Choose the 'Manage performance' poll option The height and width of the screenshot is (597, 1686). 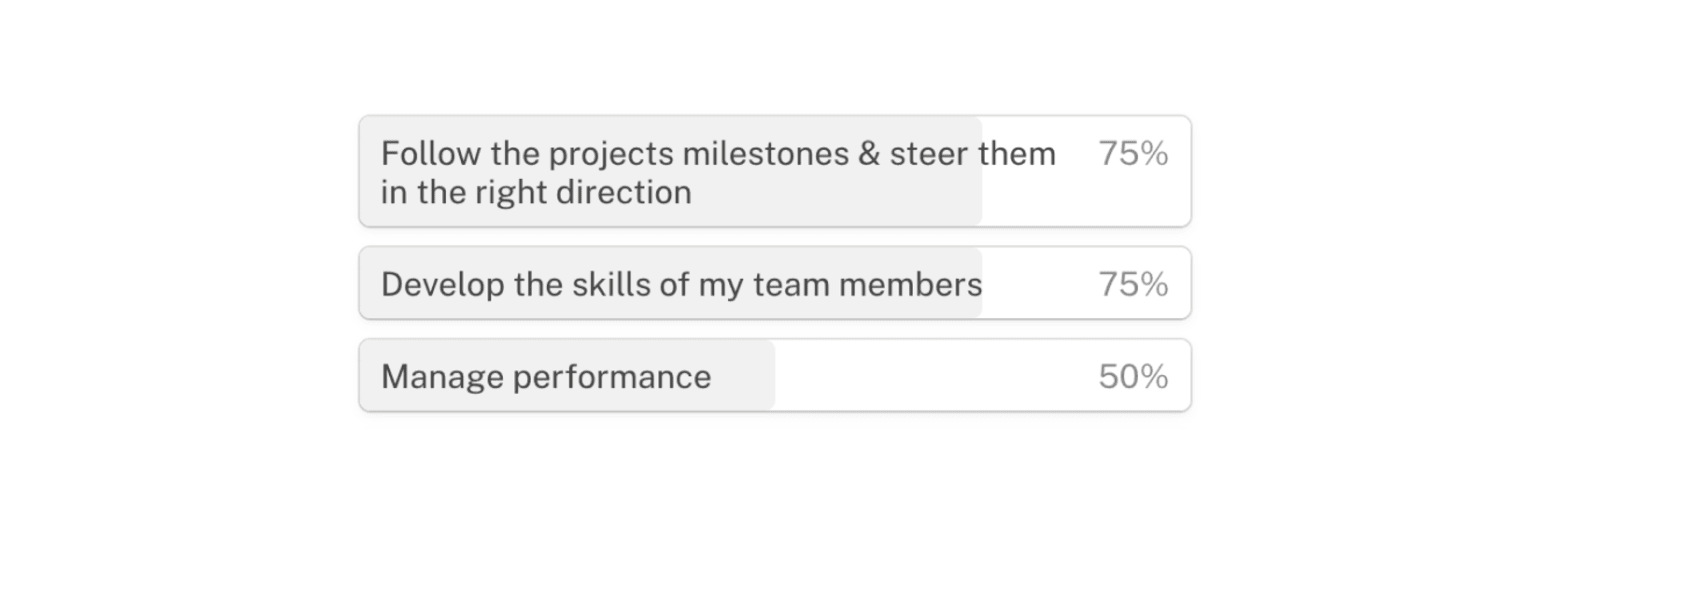tap(775, 375)
